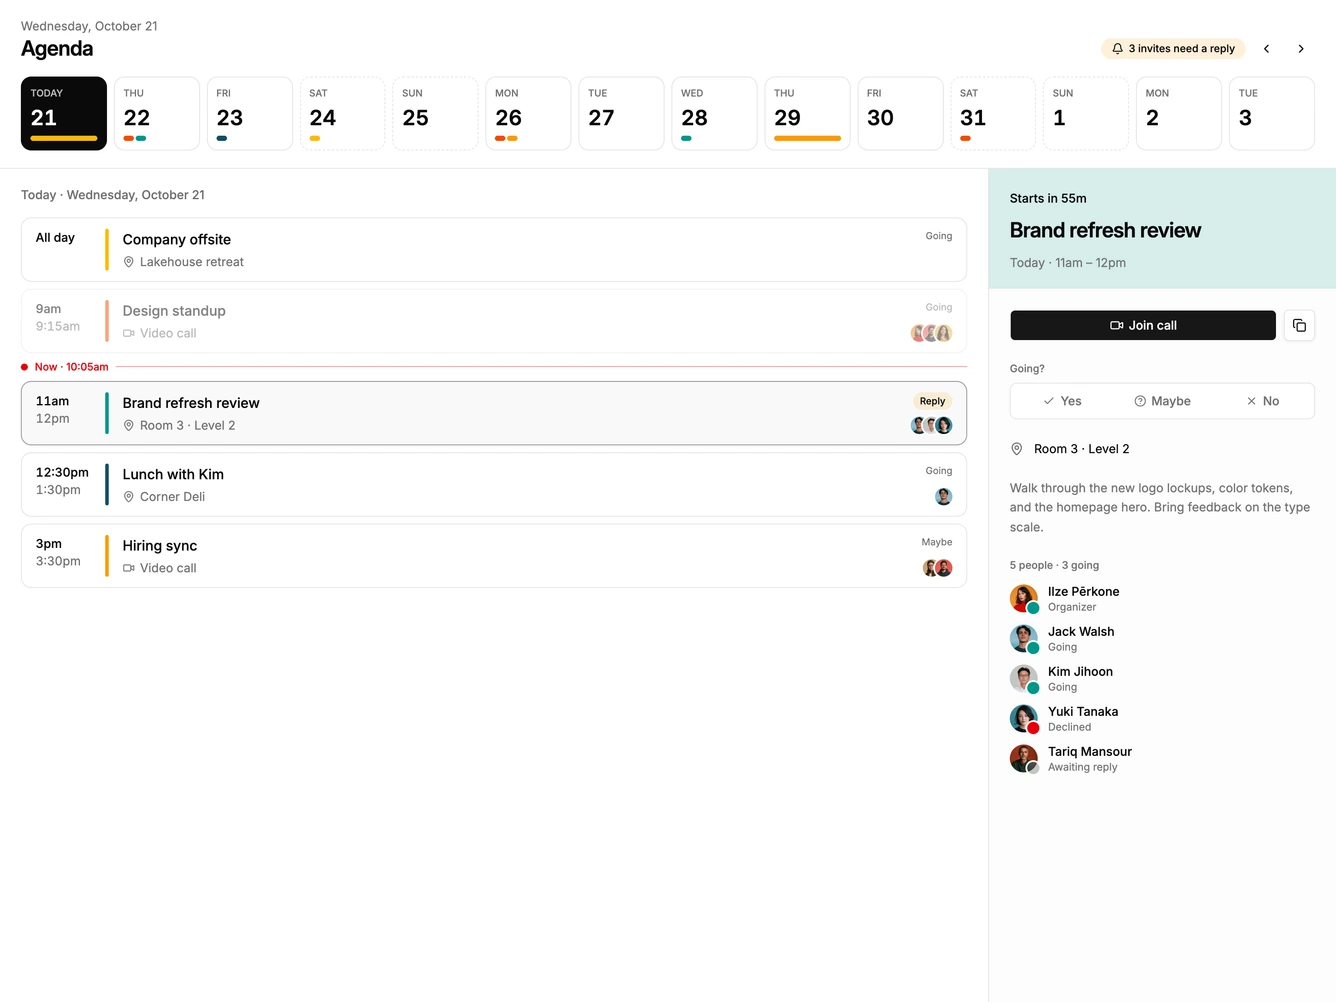Click Going status on Lunch with Kim
The width and height of the screenshot is (1336, 1002).
click(938, 470)
